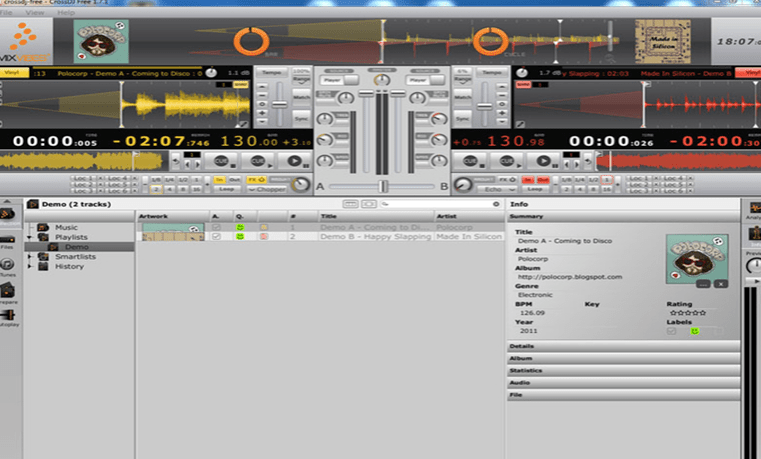
Task: Toggle Vinyl mode on deck A
Action: (13, 73)
